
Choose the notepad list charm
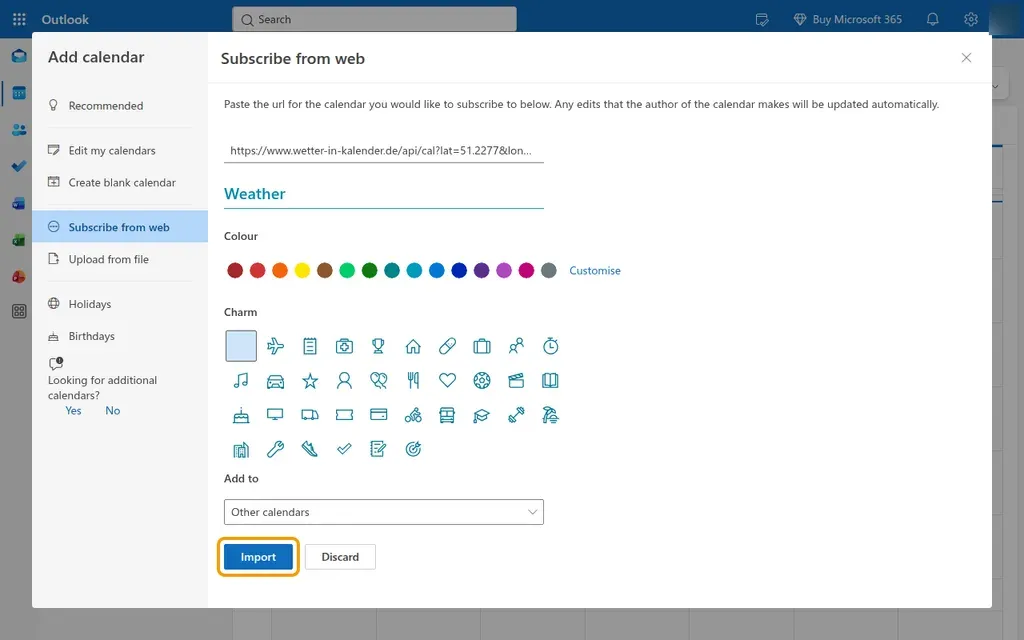310,346
